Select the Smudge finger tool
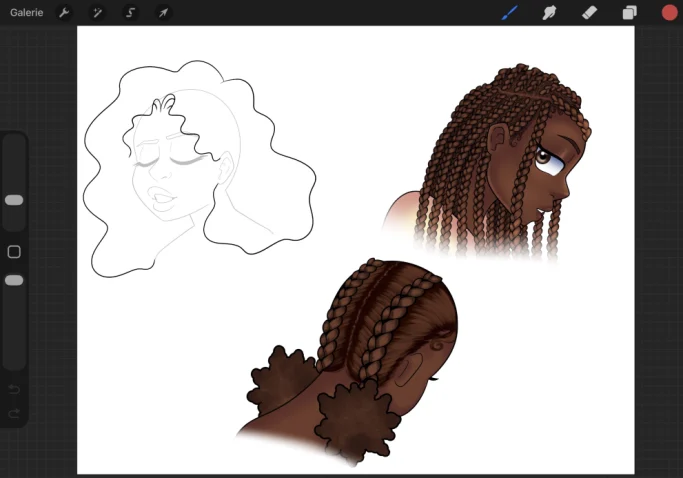The width and height of the screenshot is (683, 478). [549, 13]
